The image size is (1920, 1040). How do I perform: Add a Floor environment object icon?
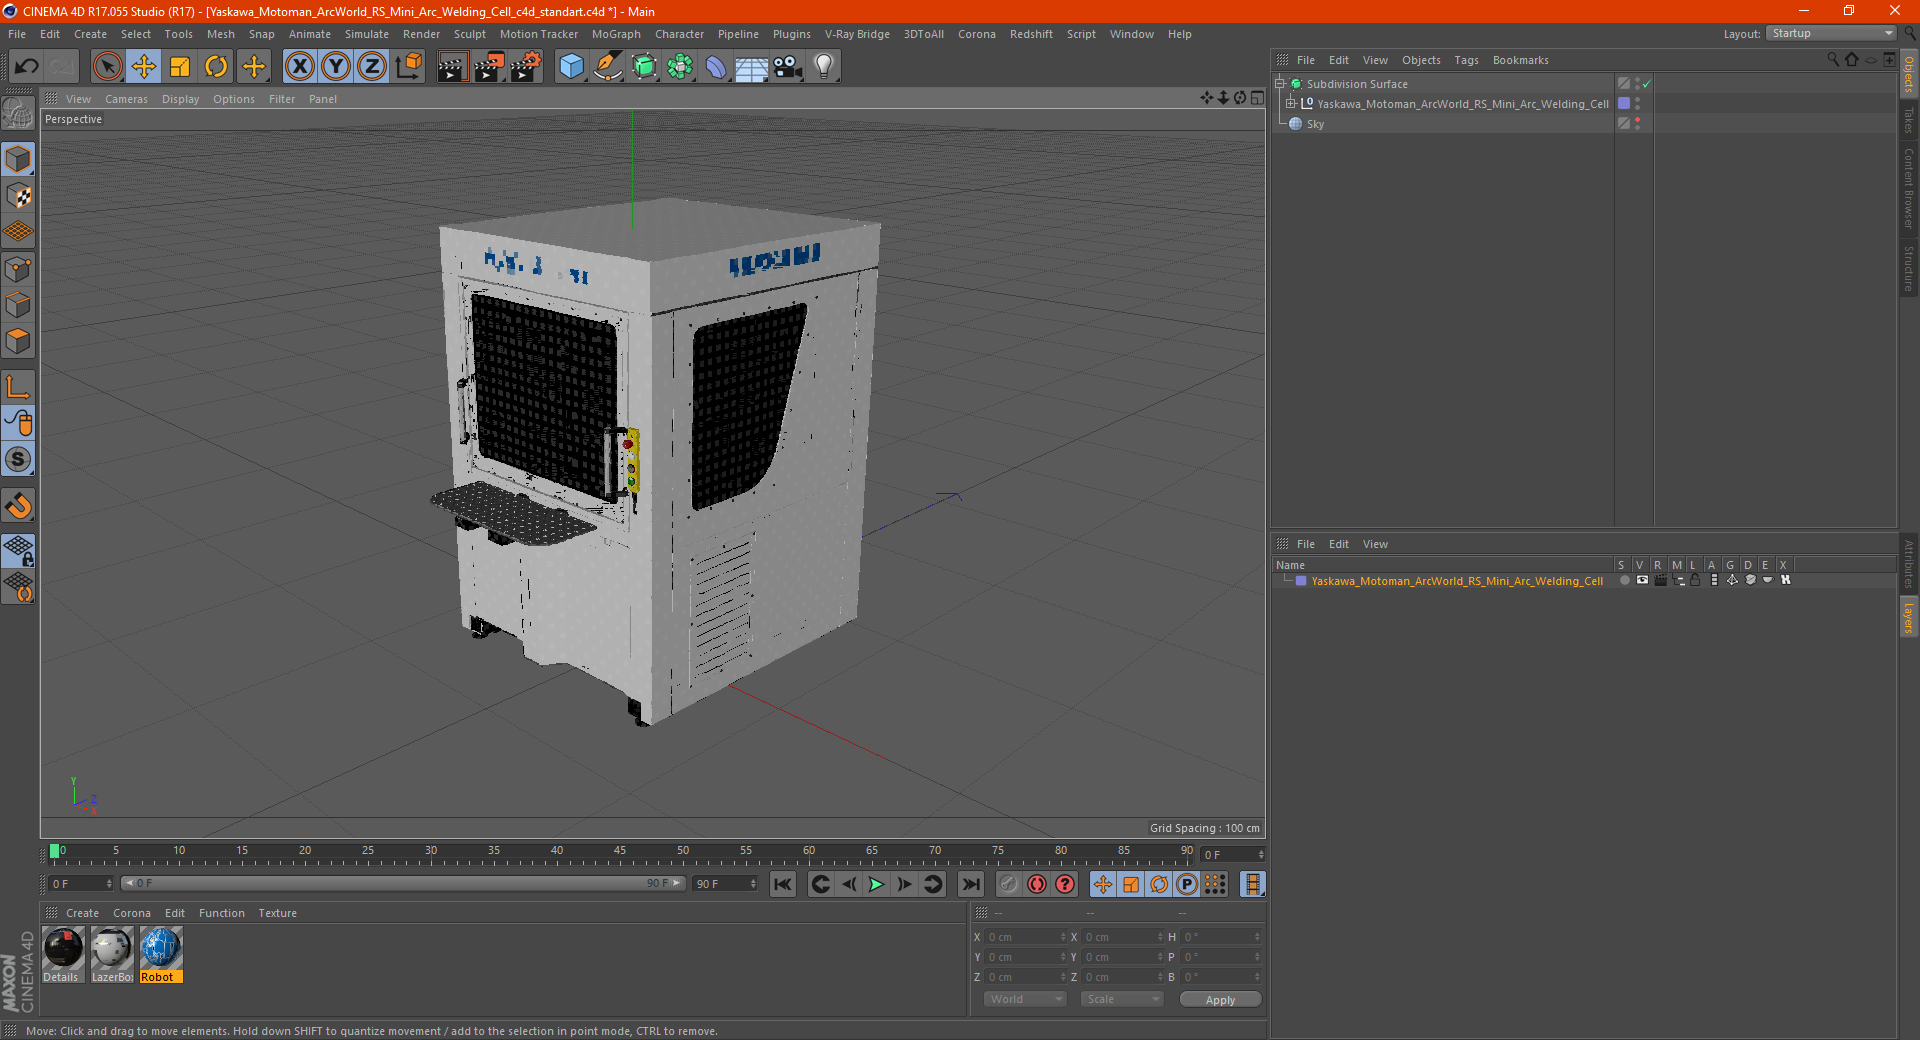click(751, 67)
